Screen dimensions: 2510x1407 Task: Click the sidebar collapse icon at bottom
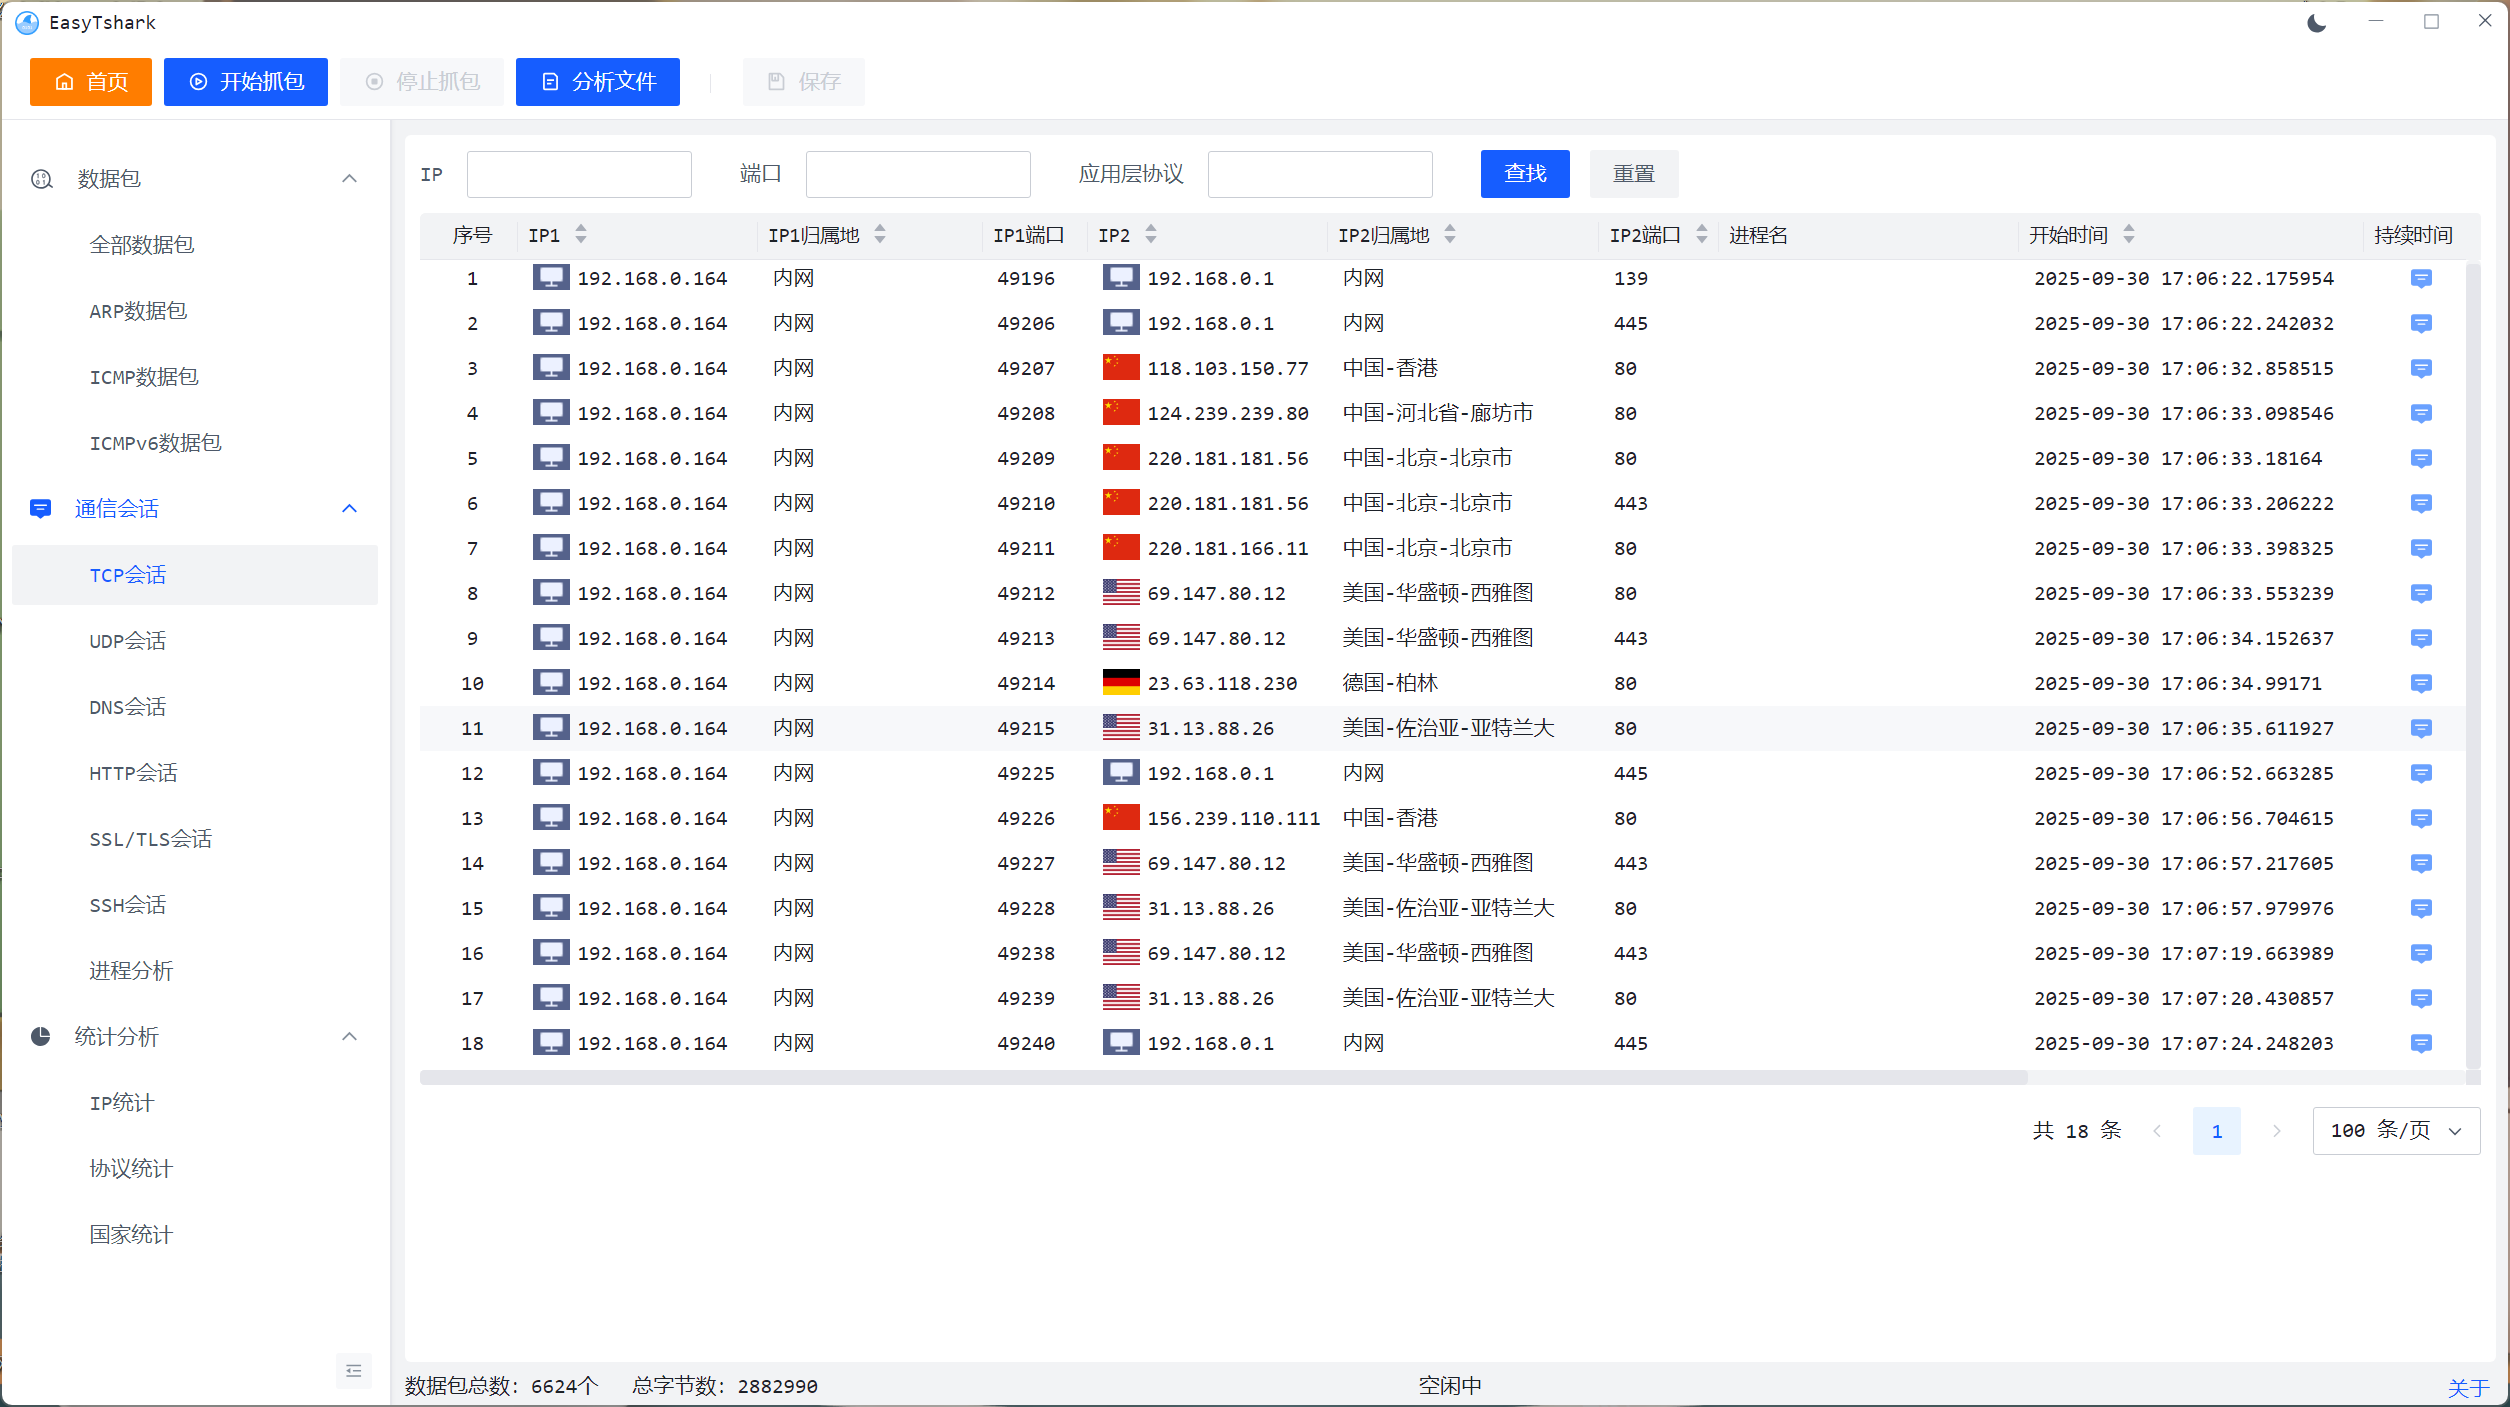click(x=353, y=1371)
